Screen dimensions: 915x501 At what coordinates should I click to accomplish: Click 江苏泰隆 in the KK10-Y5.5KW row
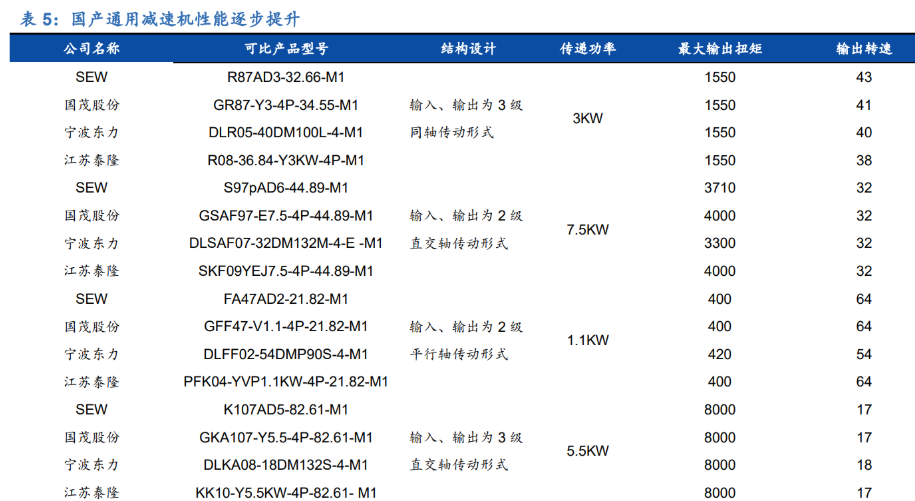[x=92, y=493]
